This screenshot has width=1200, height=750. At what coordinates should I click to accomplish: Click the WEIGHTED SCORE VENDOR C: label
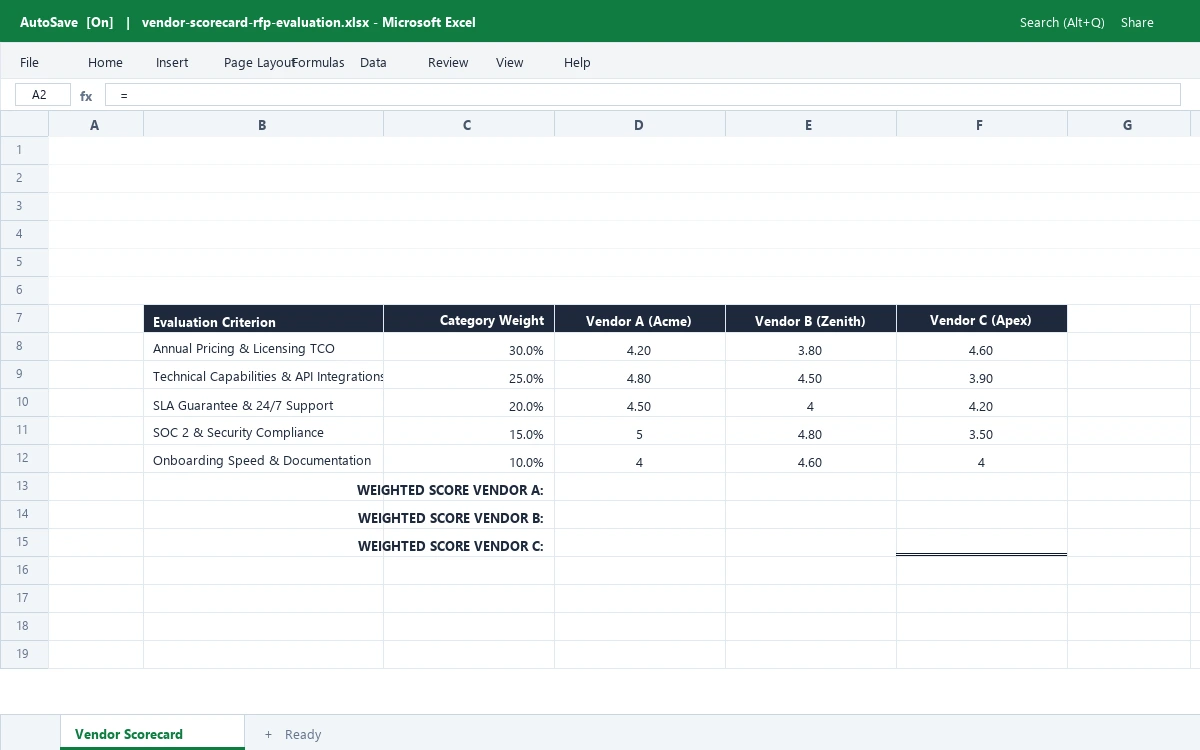(x=450, y=546)
